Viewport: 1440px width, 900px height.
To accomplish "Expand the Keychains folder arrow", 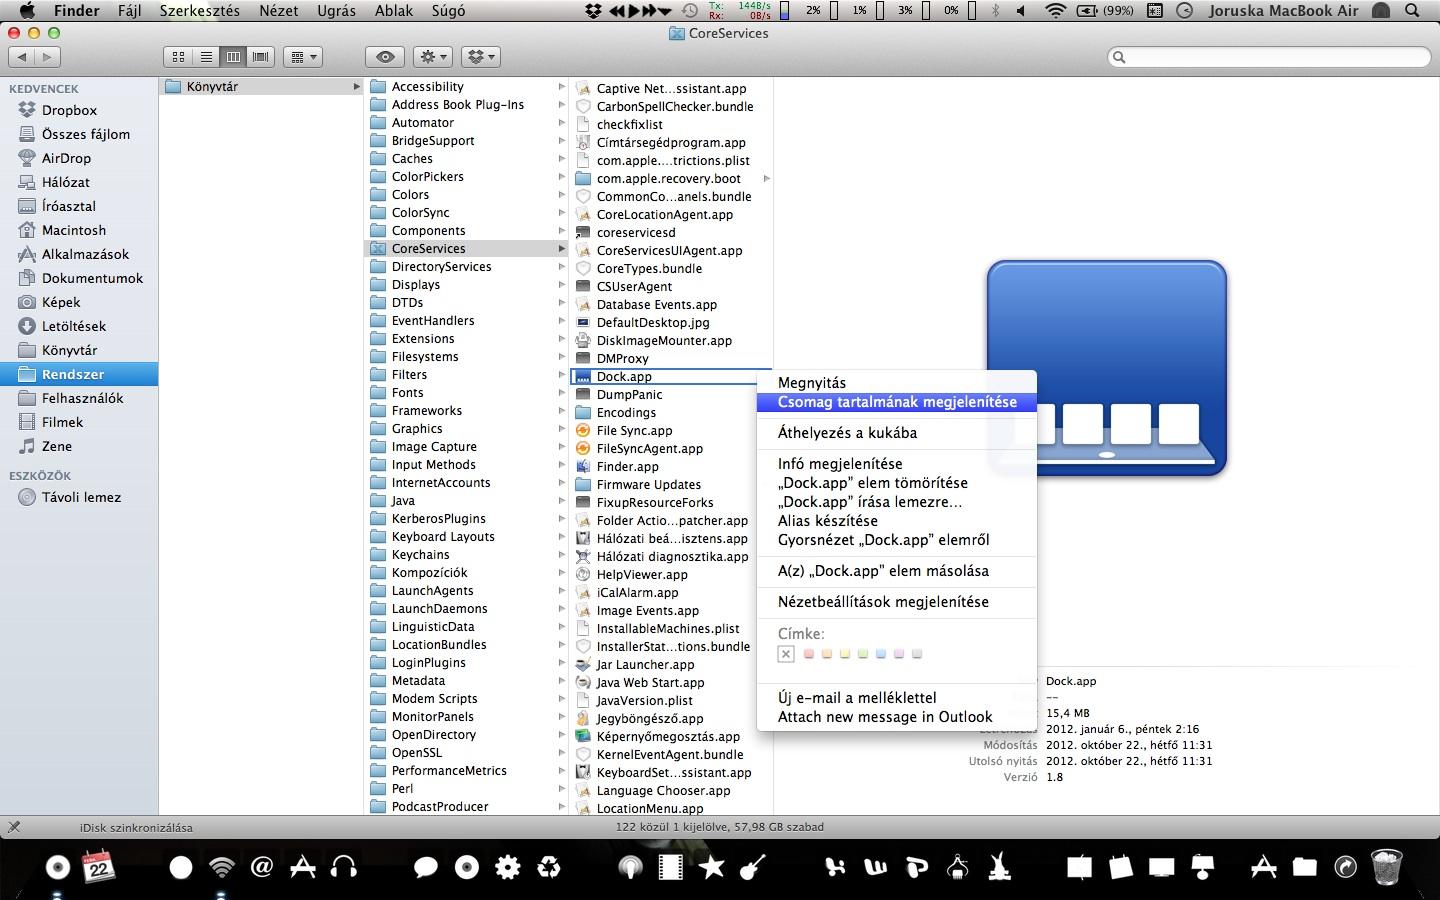I will (x=561, y=555).
